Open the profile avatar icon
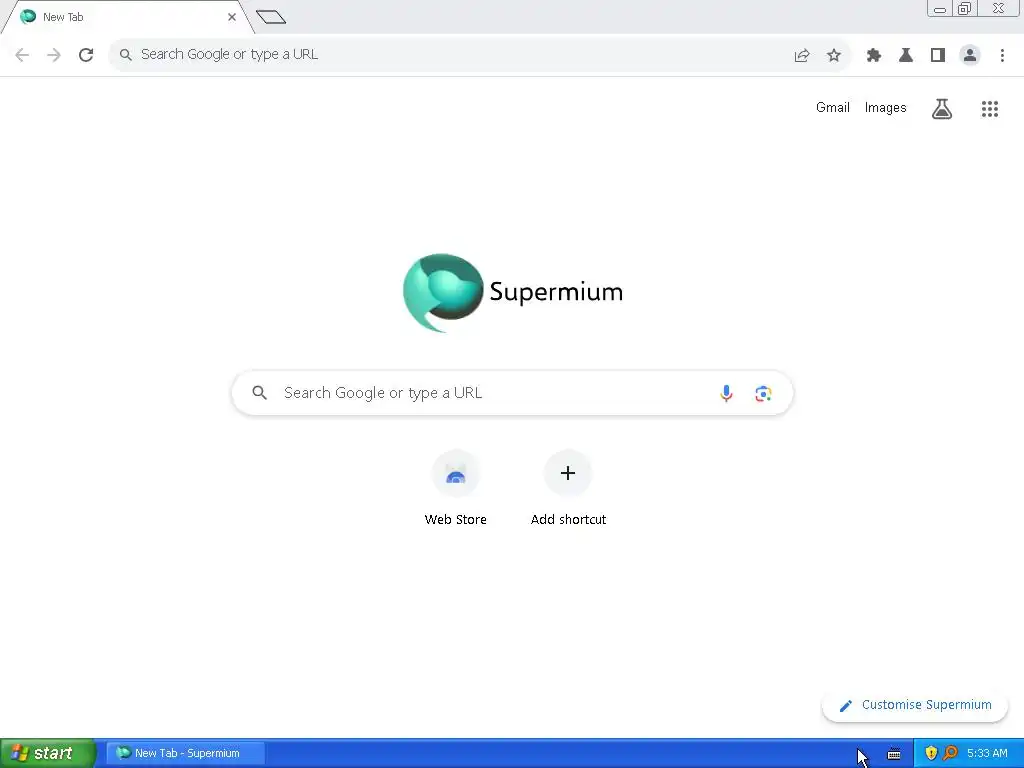This screenshot has height=768, width=1024. click(x=970, y=56)
